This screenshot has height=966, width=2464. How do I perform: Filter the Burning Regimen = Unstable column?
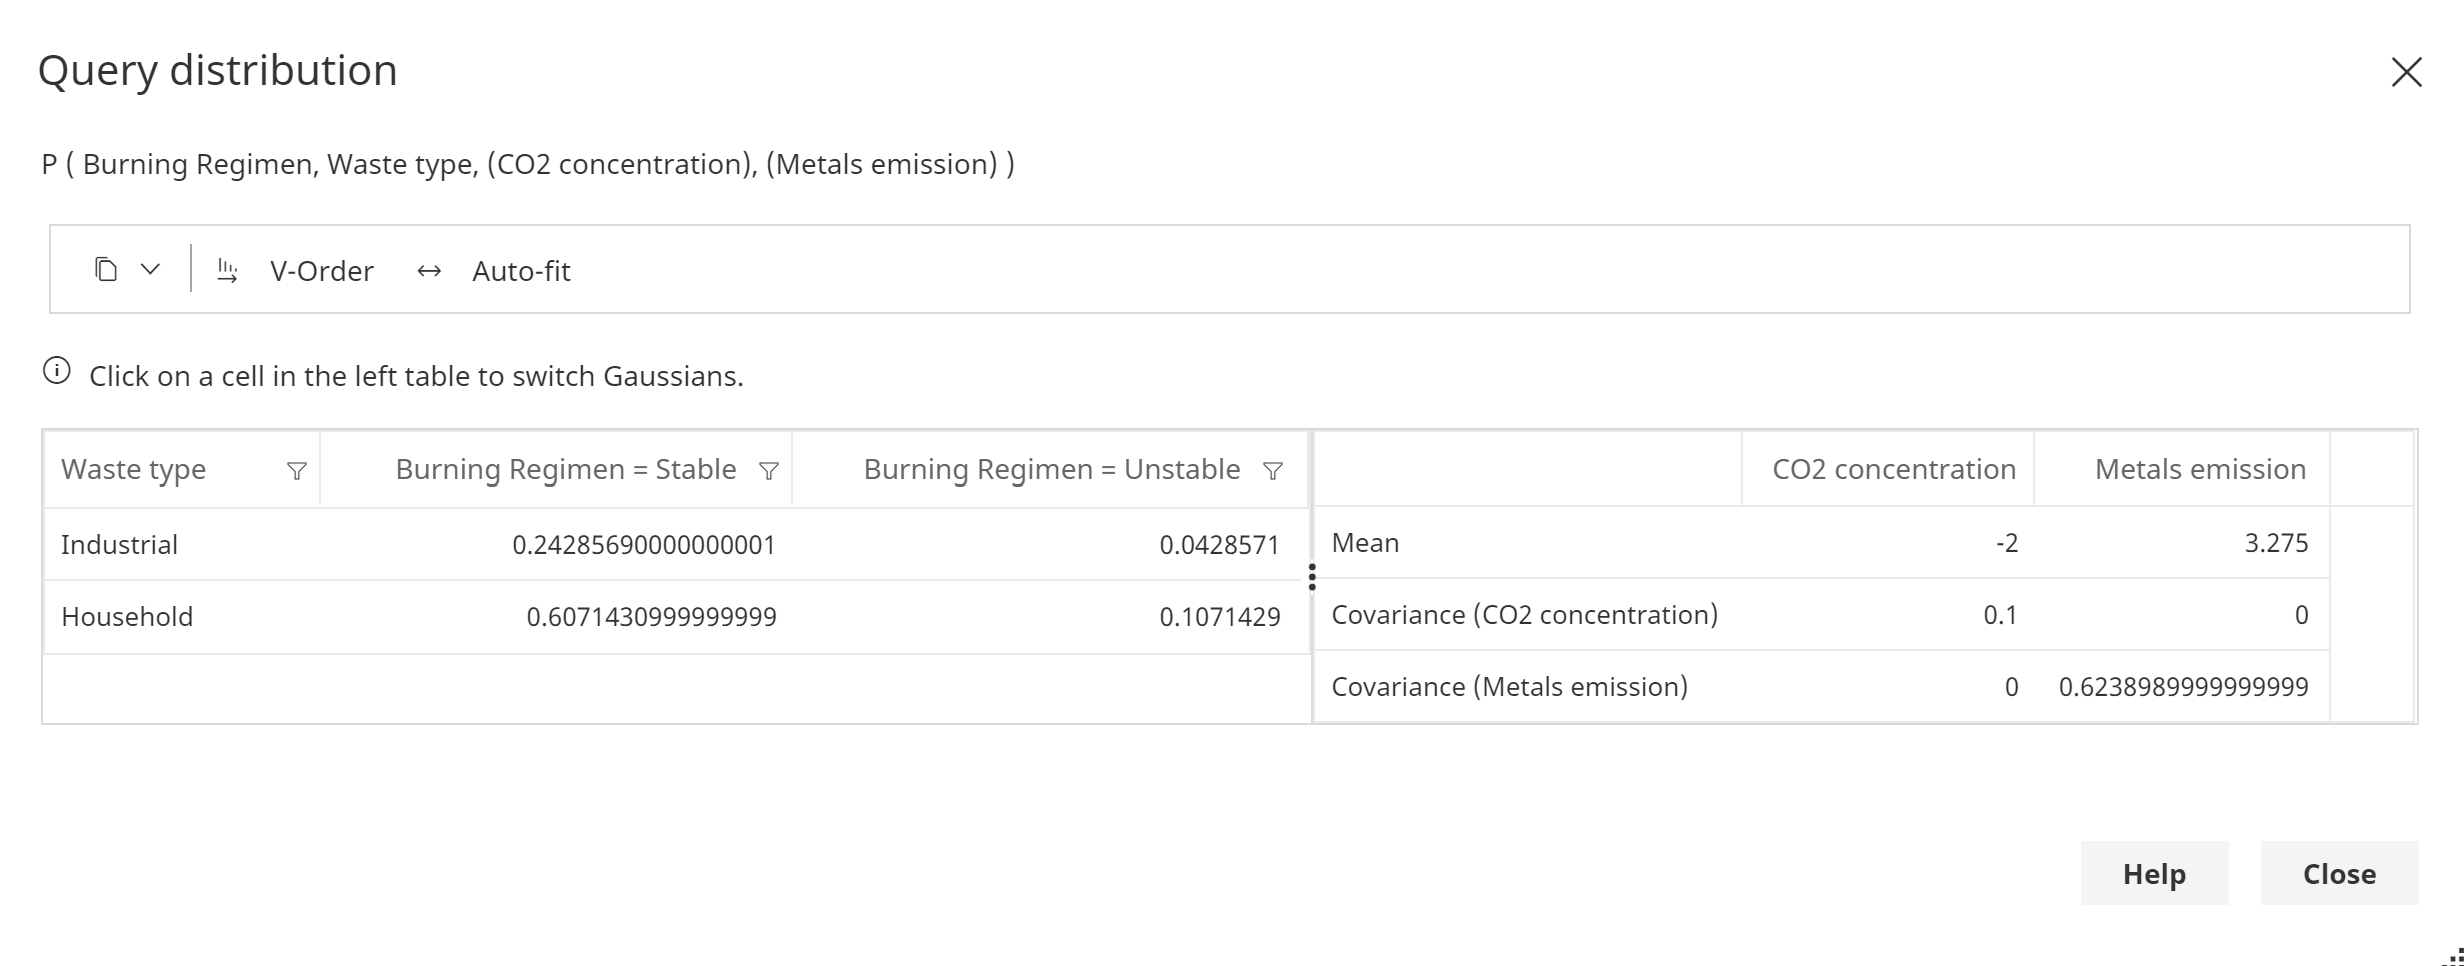pyautogui.click(x=1272, y=471)
